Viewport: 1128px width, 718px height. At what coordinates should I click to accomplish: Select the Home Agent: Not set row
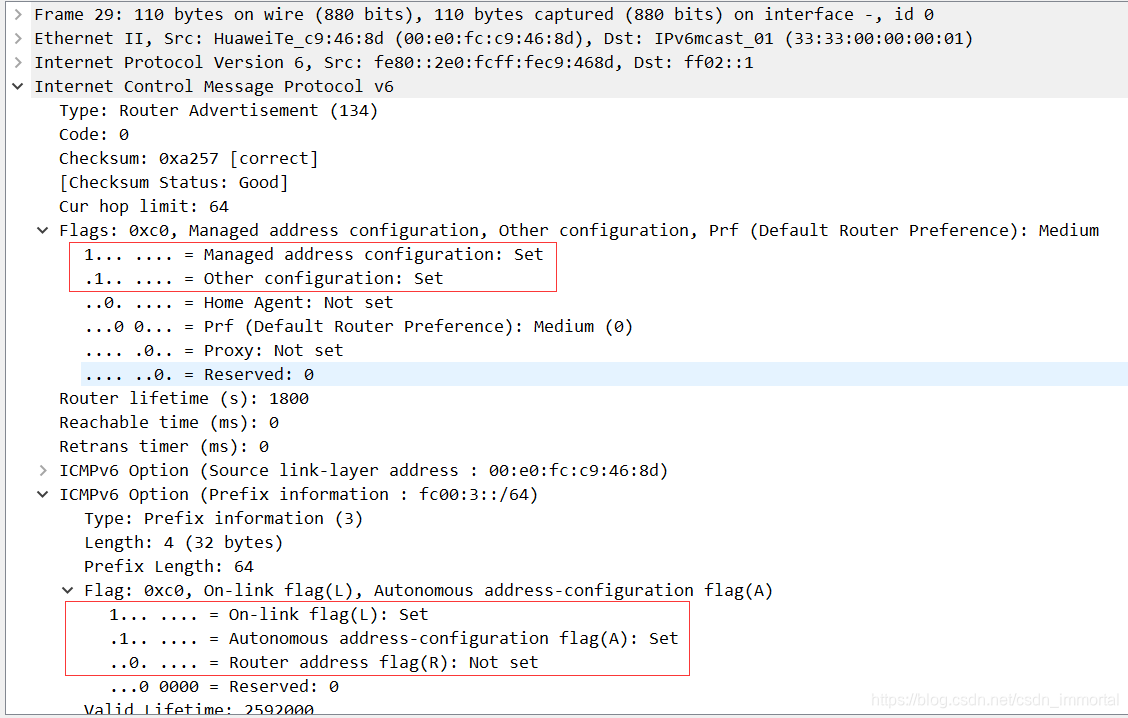(x=239, y=303)
